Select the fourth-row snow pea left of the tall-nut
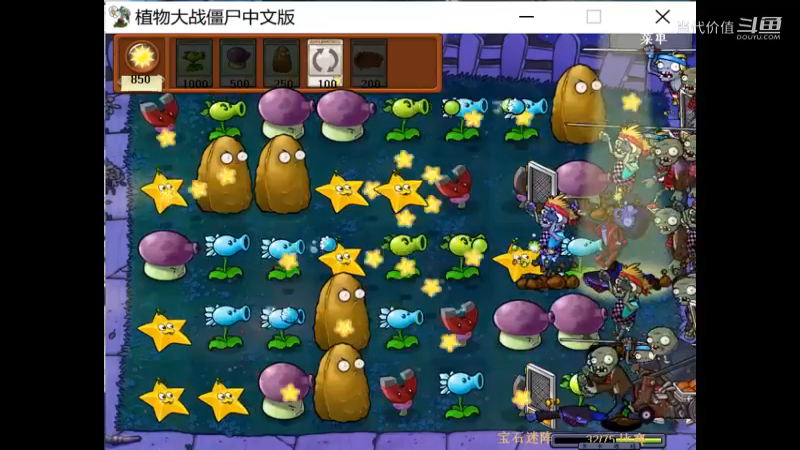800x450 pixels. coord(284,328)
